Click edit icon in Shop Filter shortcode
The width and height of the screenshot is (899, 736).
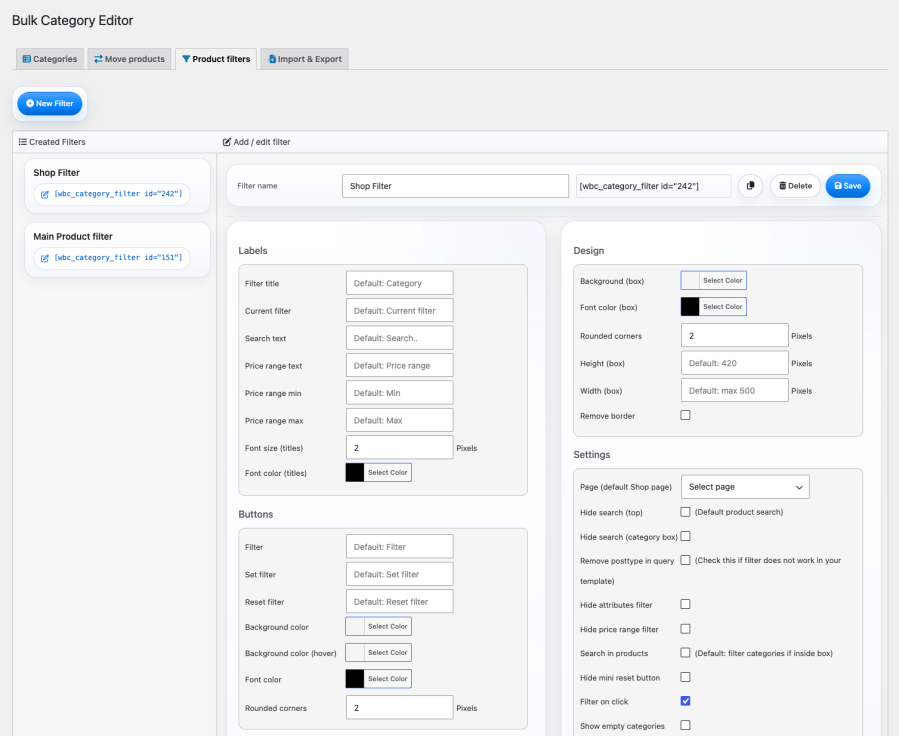[45, 194]
